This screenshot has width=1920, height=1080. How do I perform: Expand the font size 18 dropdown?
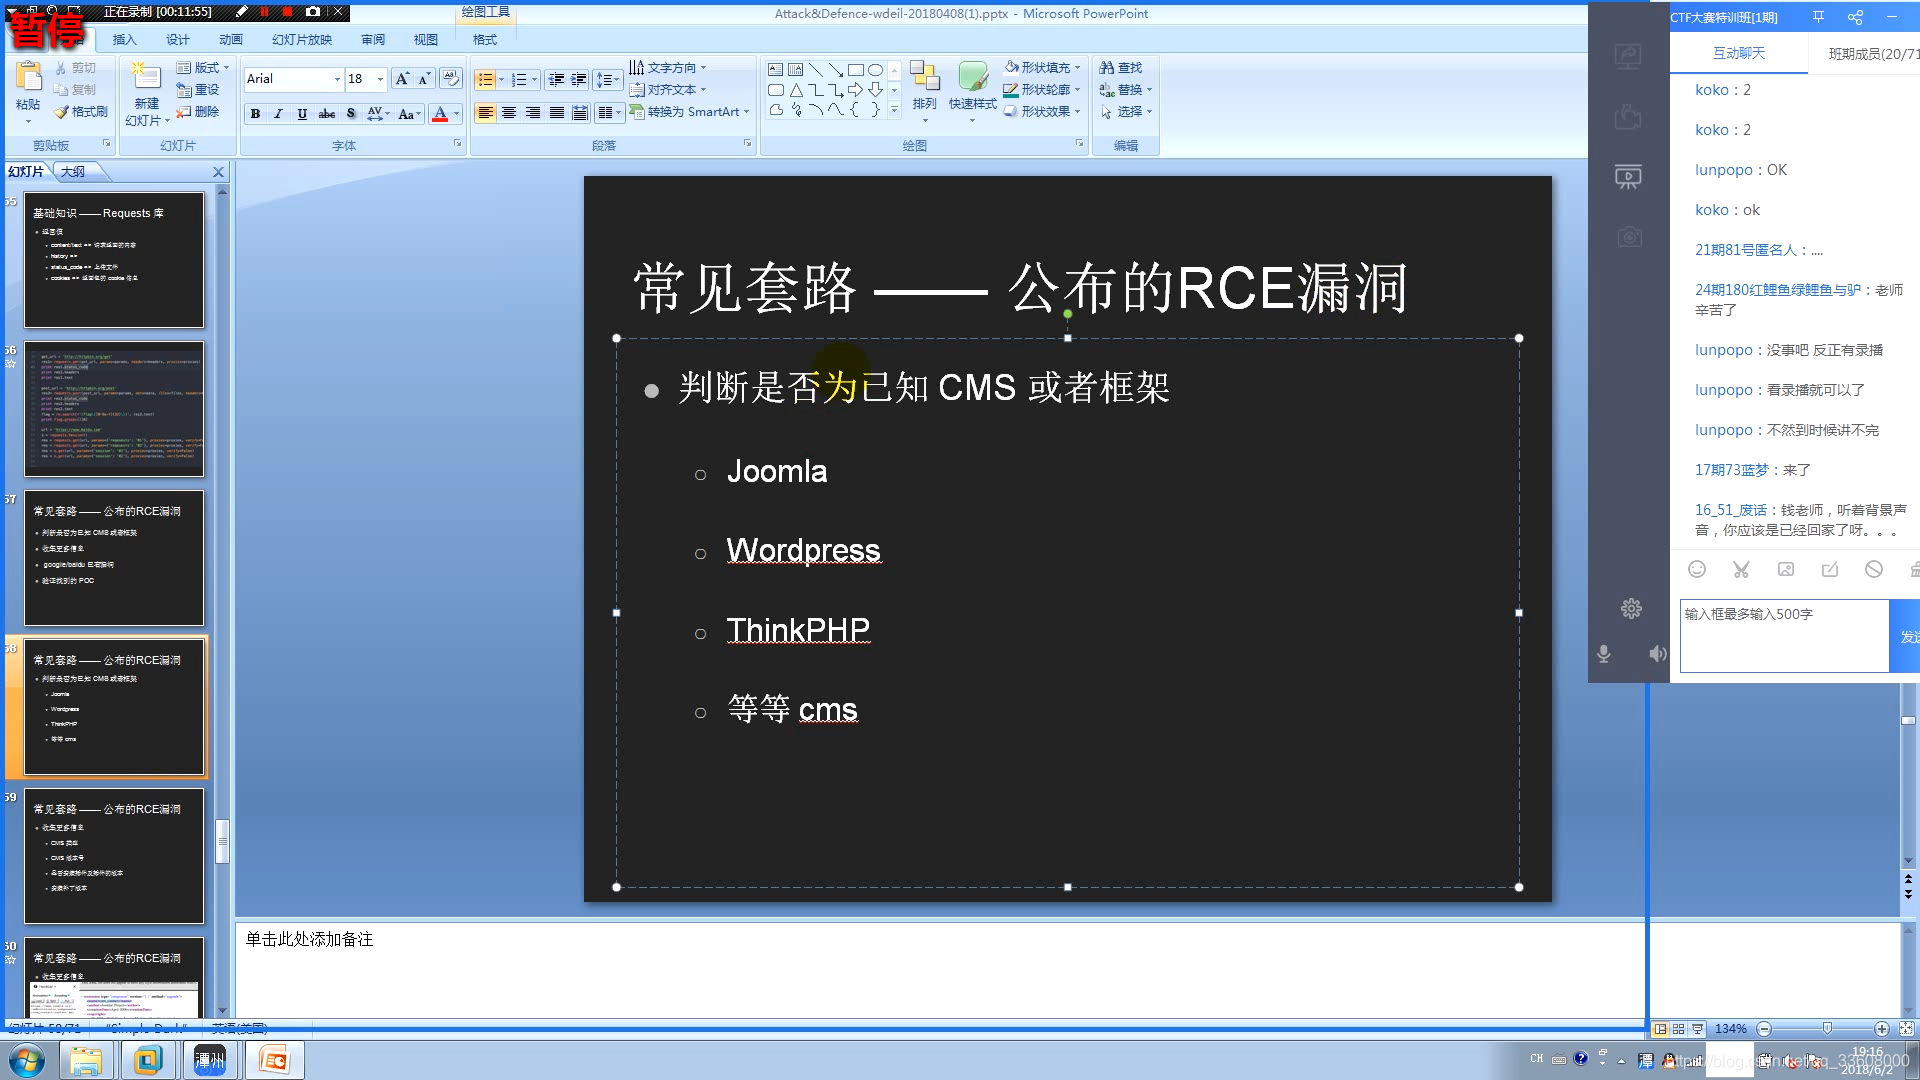point(380,79)
